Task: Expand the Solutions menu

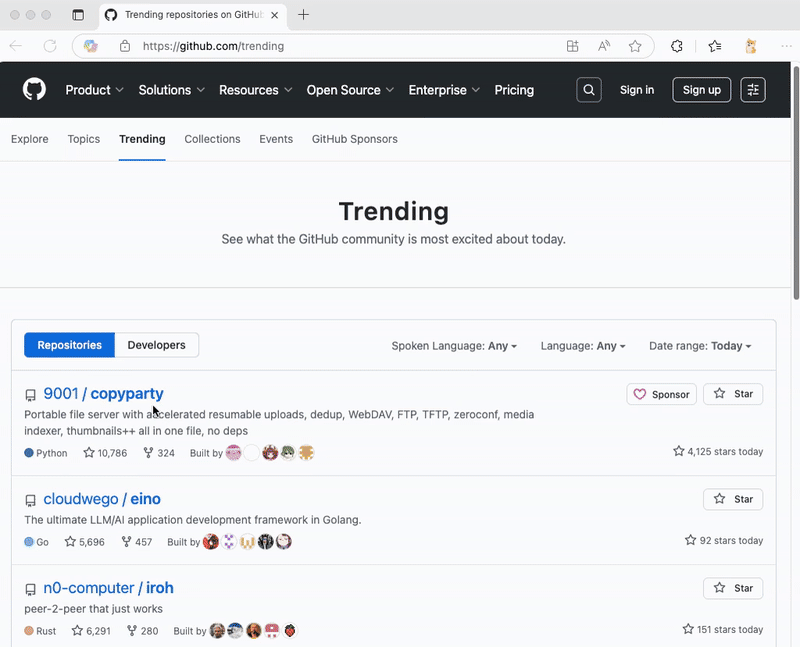Action: 171,90
